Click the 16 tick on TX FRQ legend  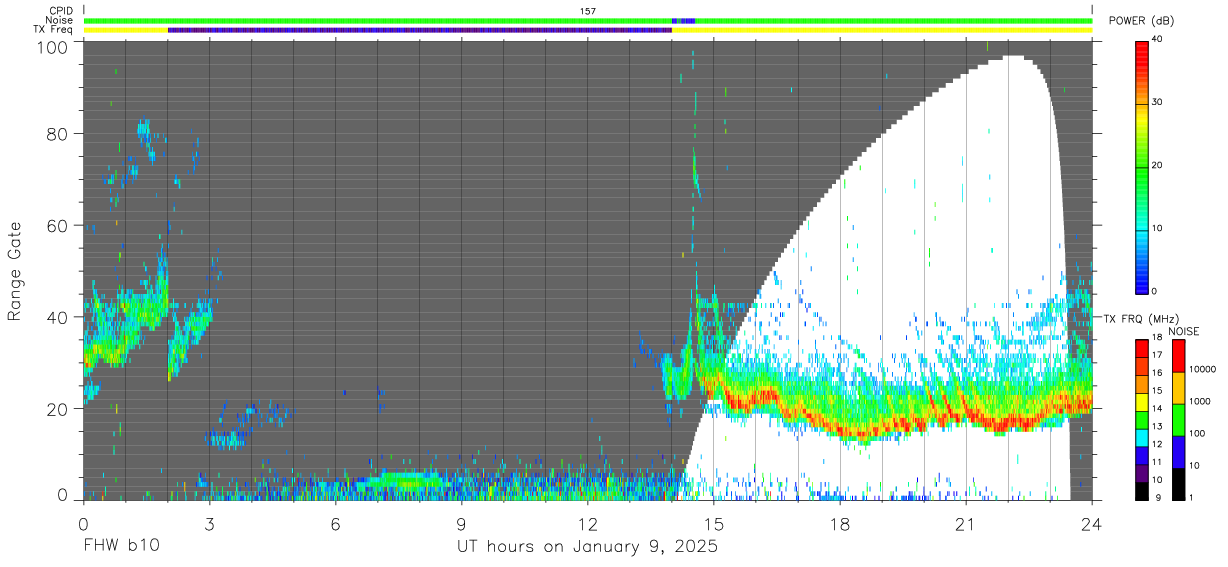pos(1156,373)
